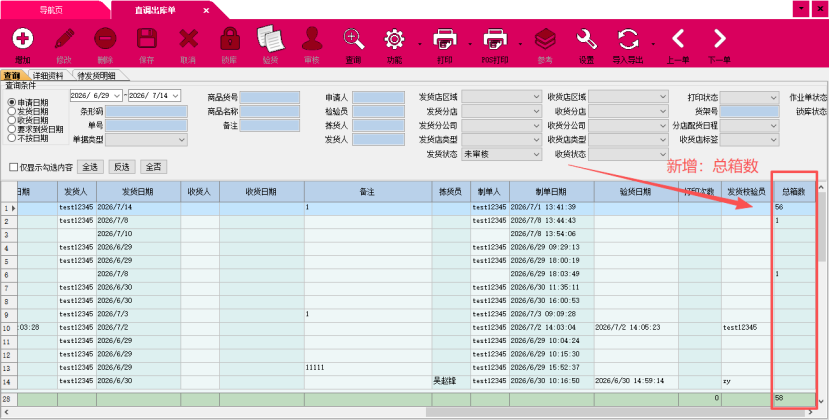Click the 全否 button

(x=153, y=167)
